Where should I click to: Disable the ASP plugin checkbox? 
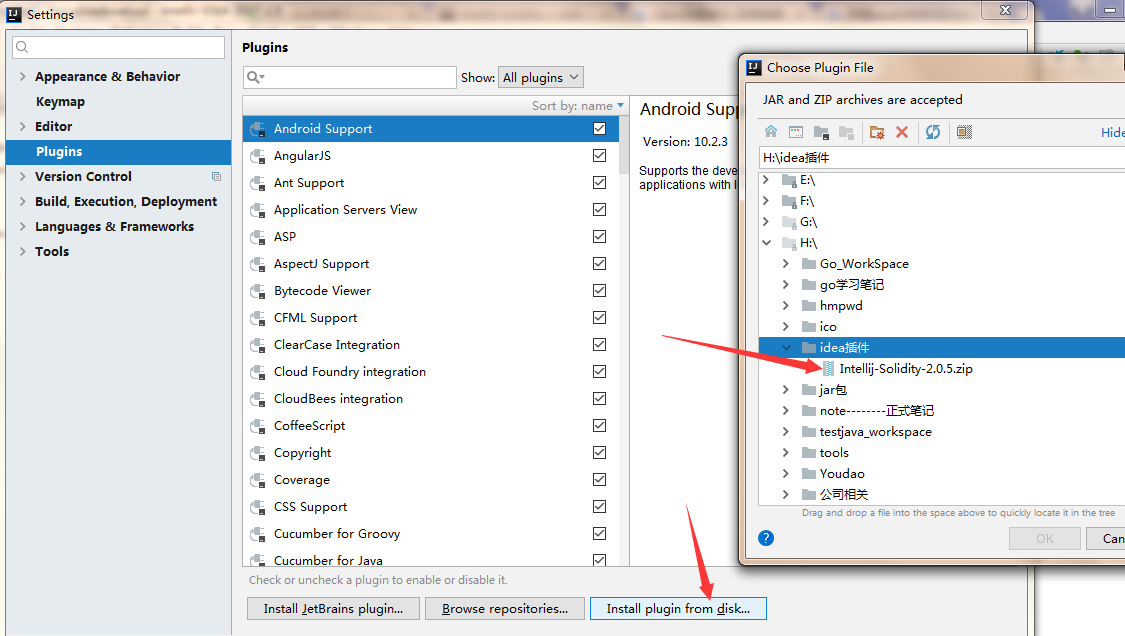click(x=600, y=236)
